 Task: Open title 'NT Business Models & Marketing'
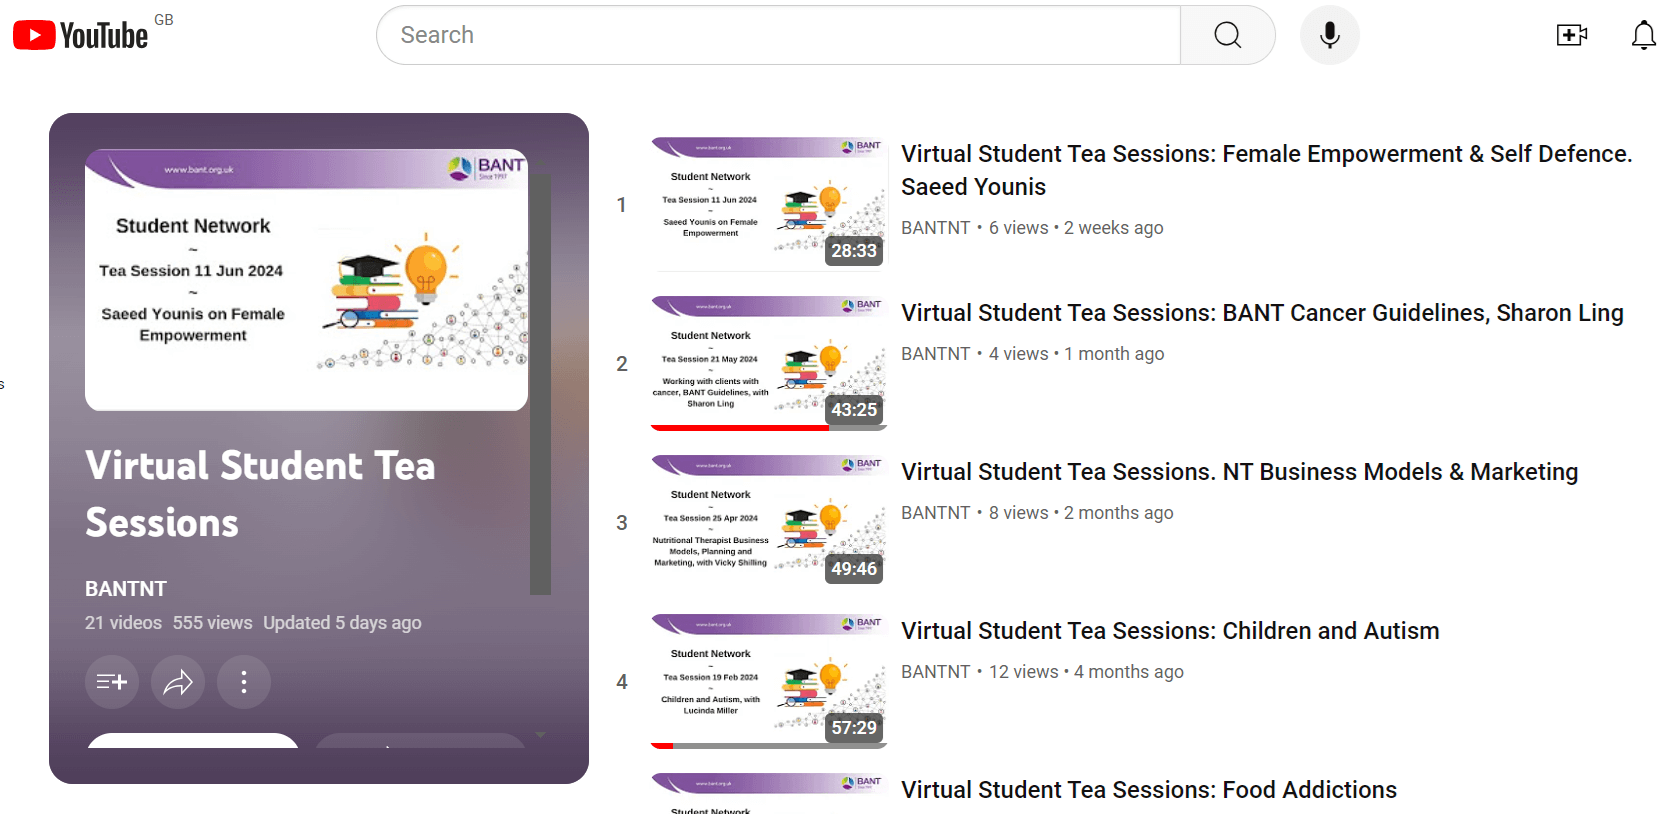click(x=1239, y=472)
